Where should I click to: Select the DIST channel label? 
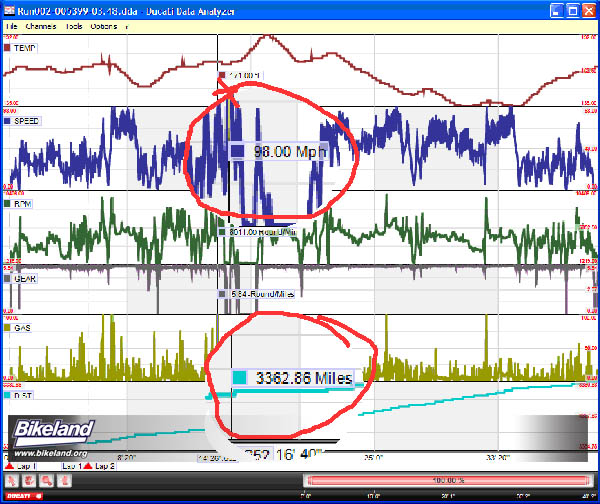coord(25,396)
